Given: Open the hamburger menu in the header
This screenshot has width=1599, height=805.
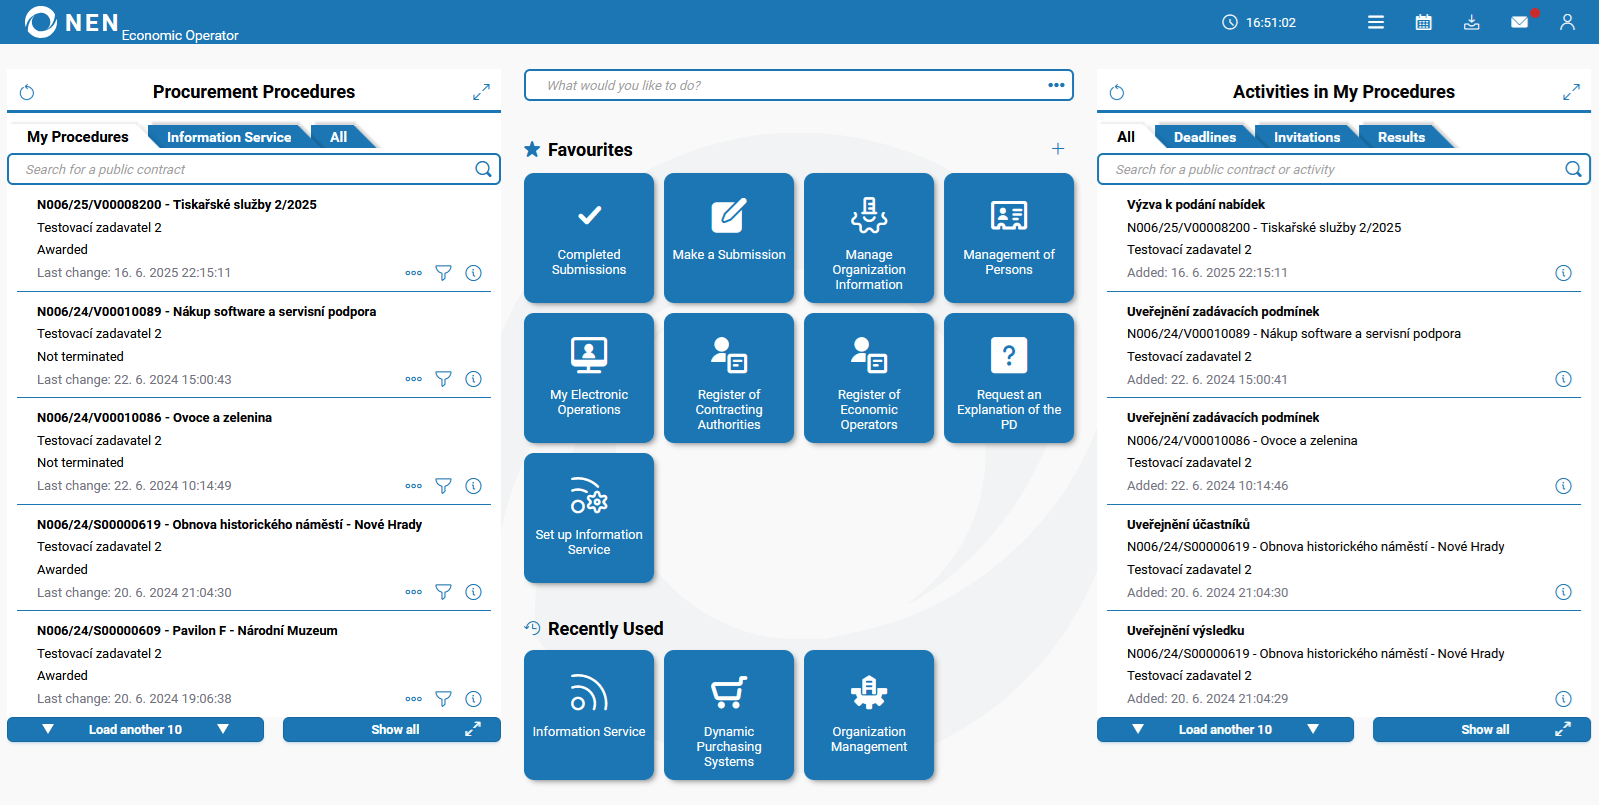Looking at the screenshot, I should (x=1376, y=22).
